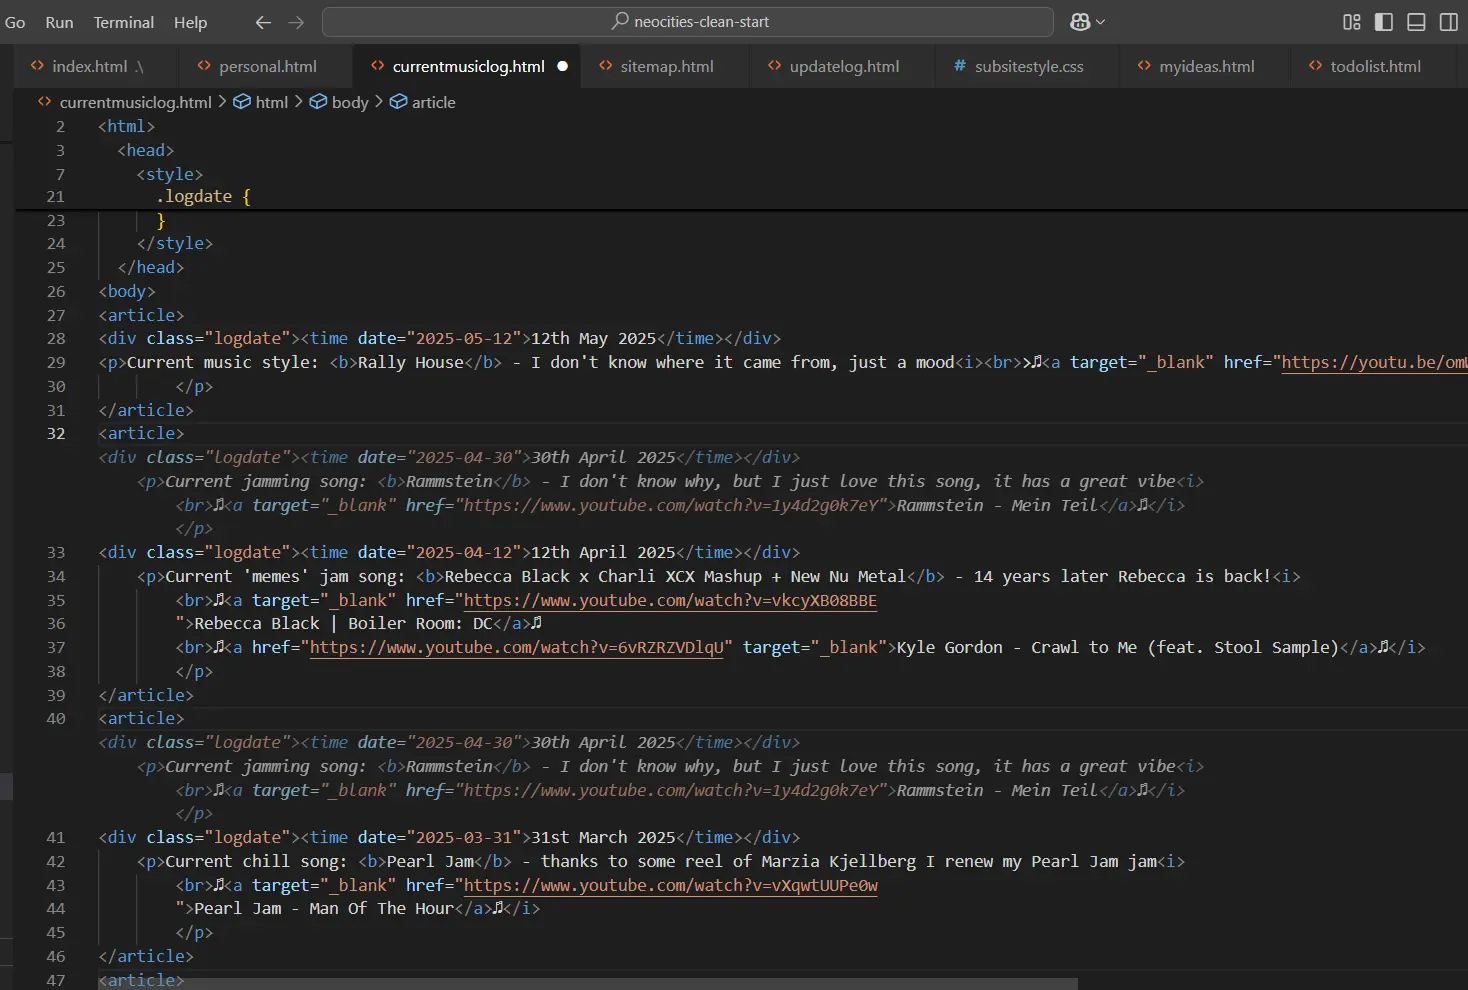Screen dimensions: 1468x990
Task: Switch to the personal.html tab
Action: [267, 66]
